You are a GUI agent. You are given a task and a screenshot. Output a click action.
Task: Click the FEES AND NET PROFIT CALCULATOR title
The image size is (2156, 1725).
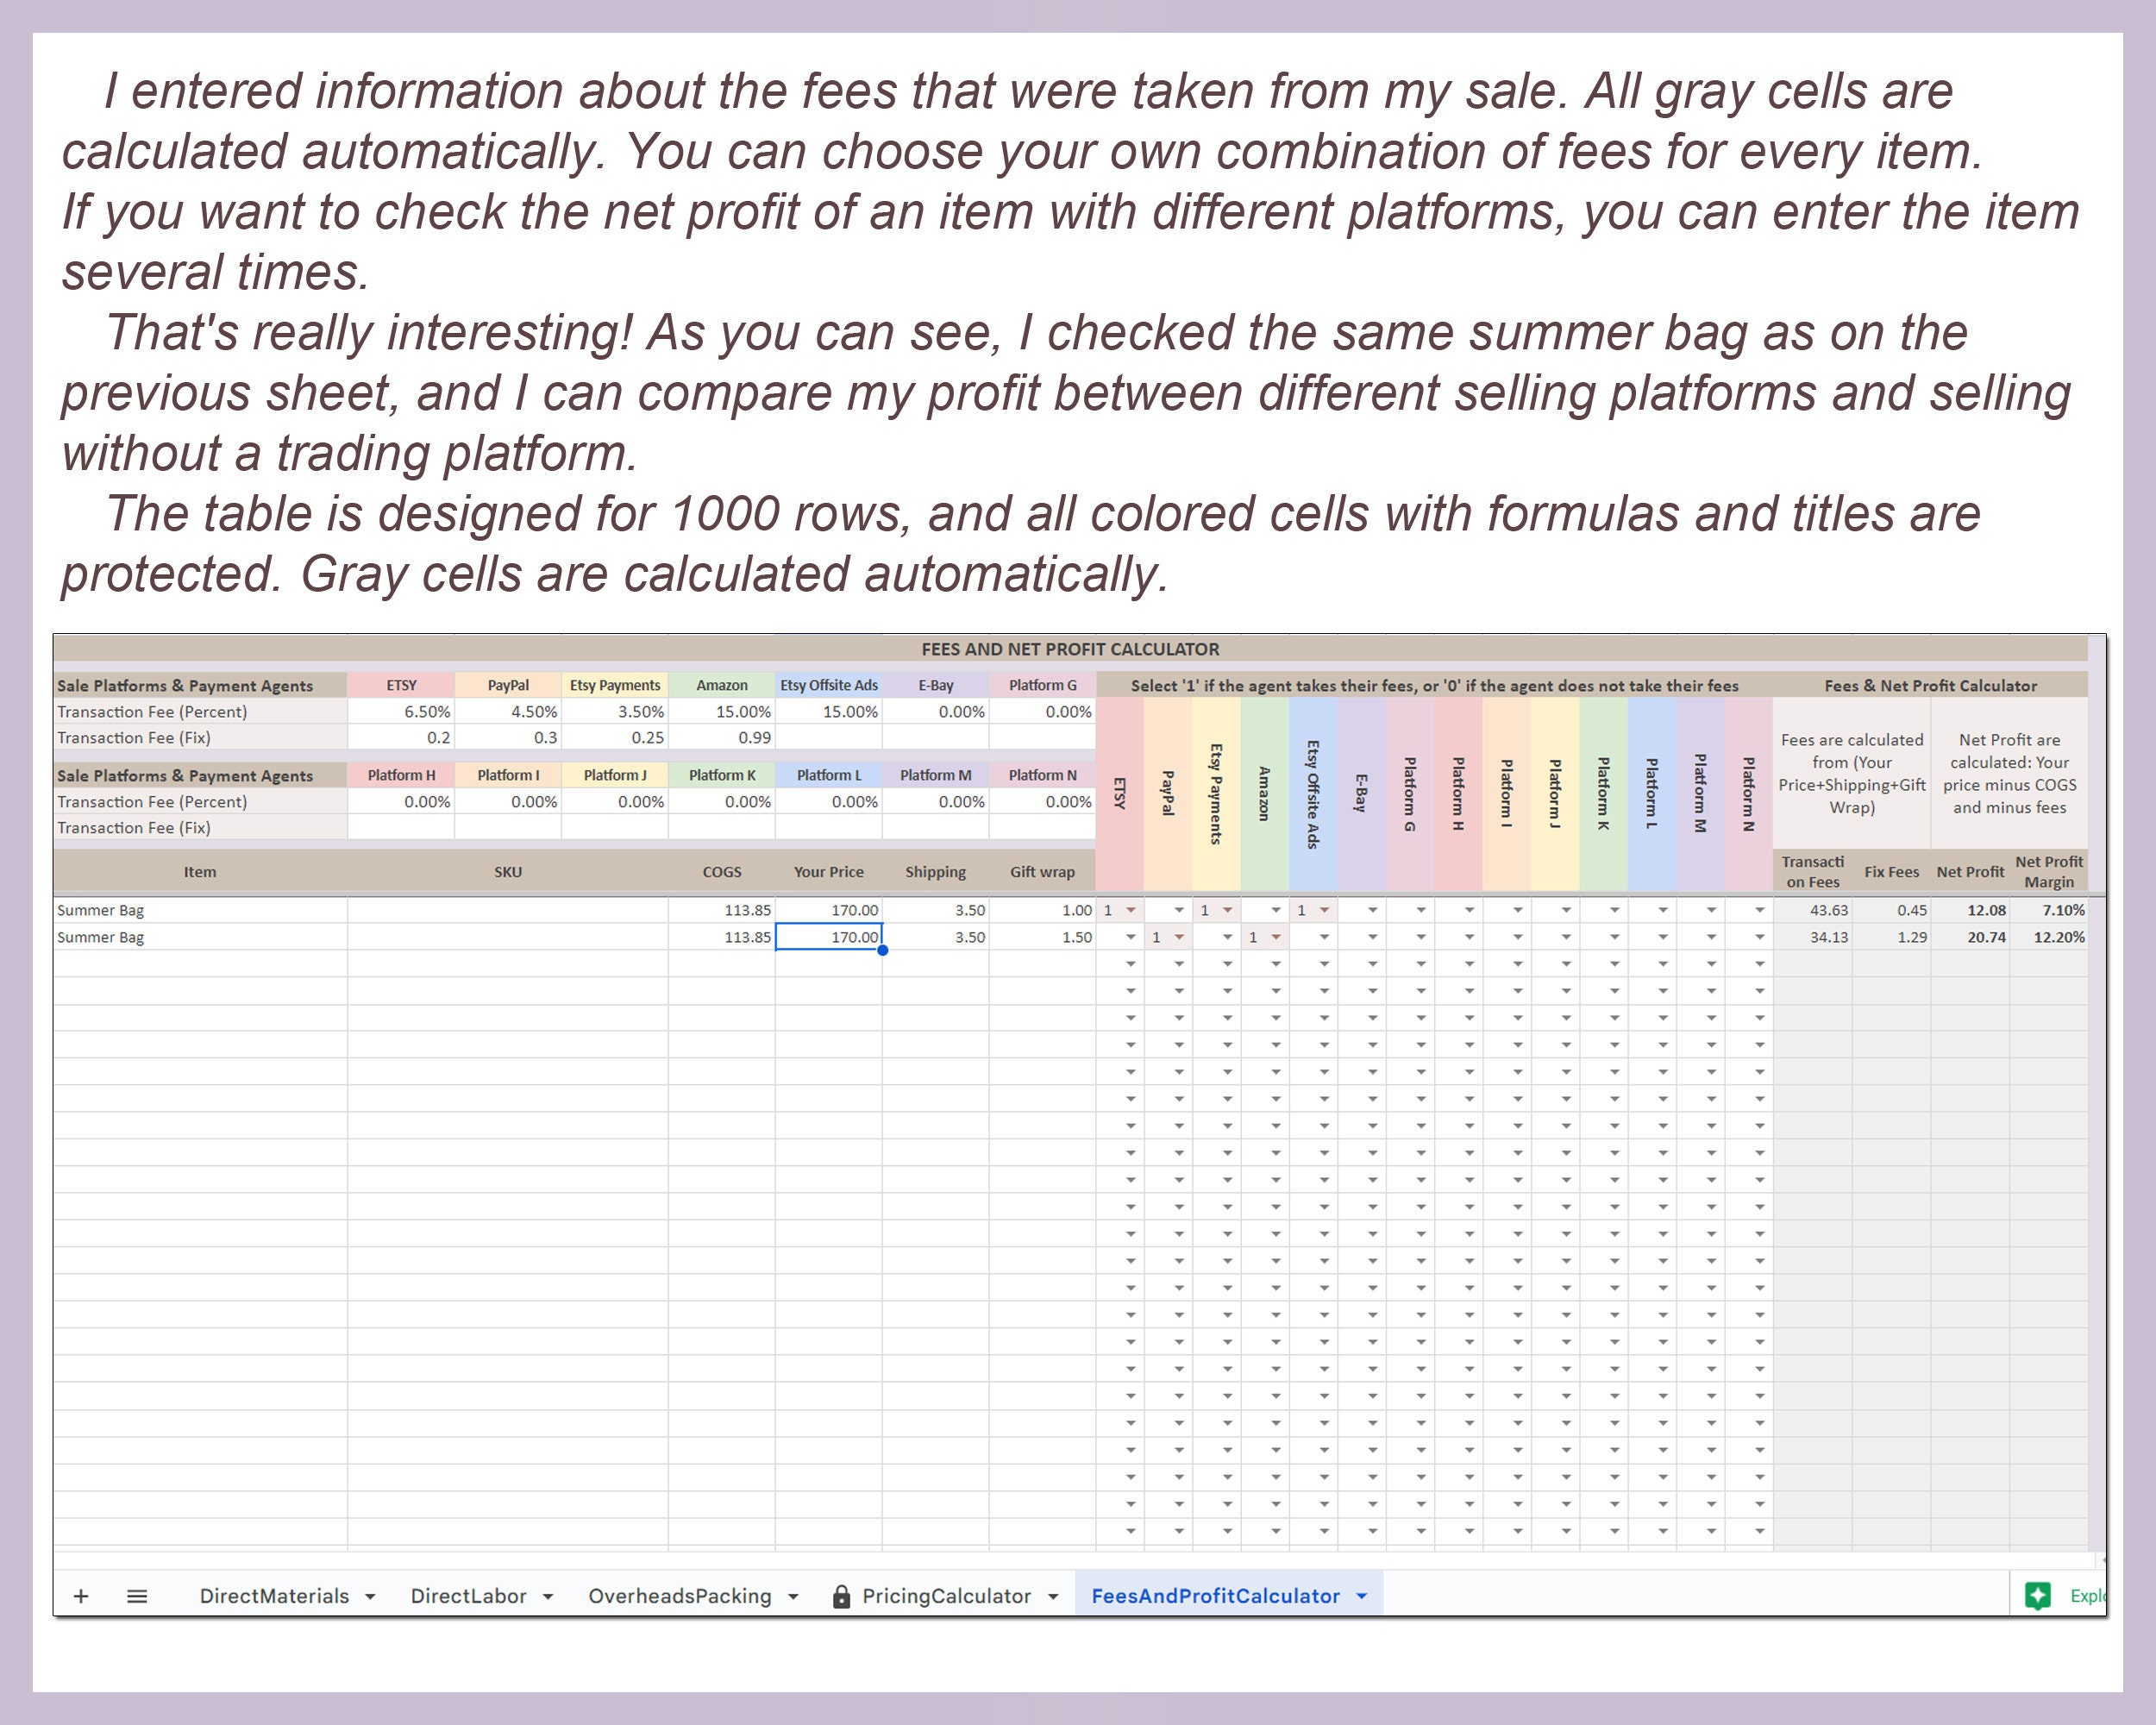[x=1070, y=649]
